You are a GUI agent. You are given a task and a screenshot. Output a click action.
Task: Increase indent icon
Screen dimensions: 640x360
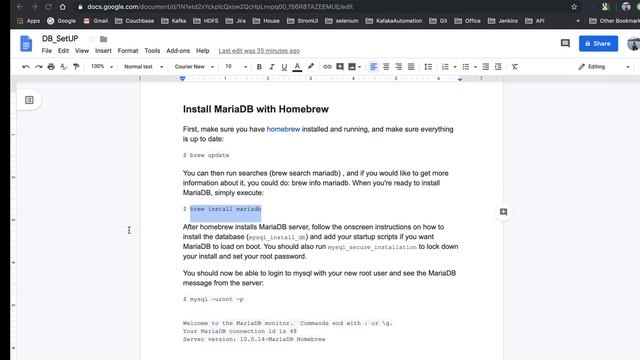tap(498, 67)
